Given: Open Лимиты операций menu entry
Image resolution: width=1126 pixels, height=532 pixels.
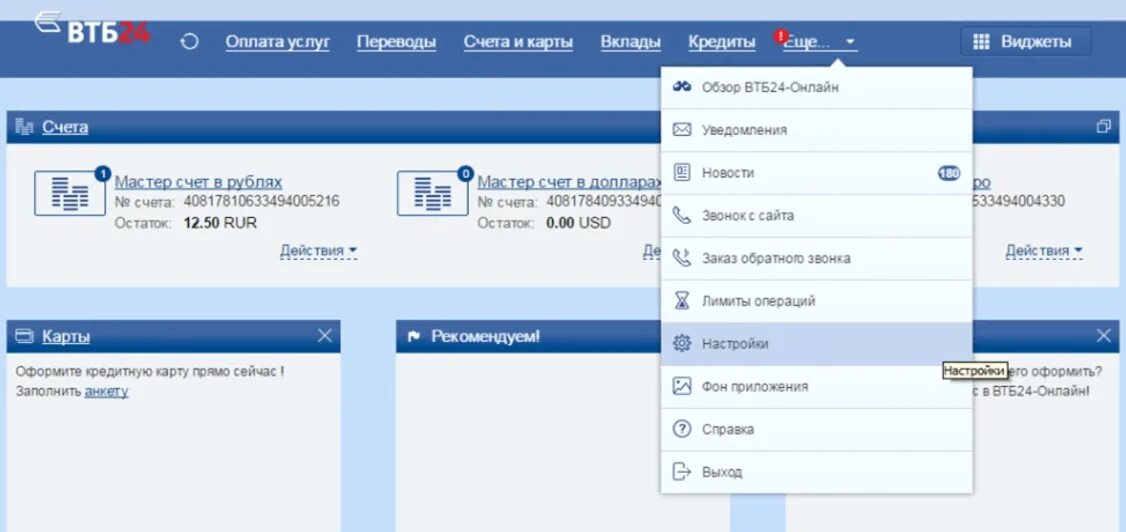Looking at the screenshot, I should coord(816,301).
